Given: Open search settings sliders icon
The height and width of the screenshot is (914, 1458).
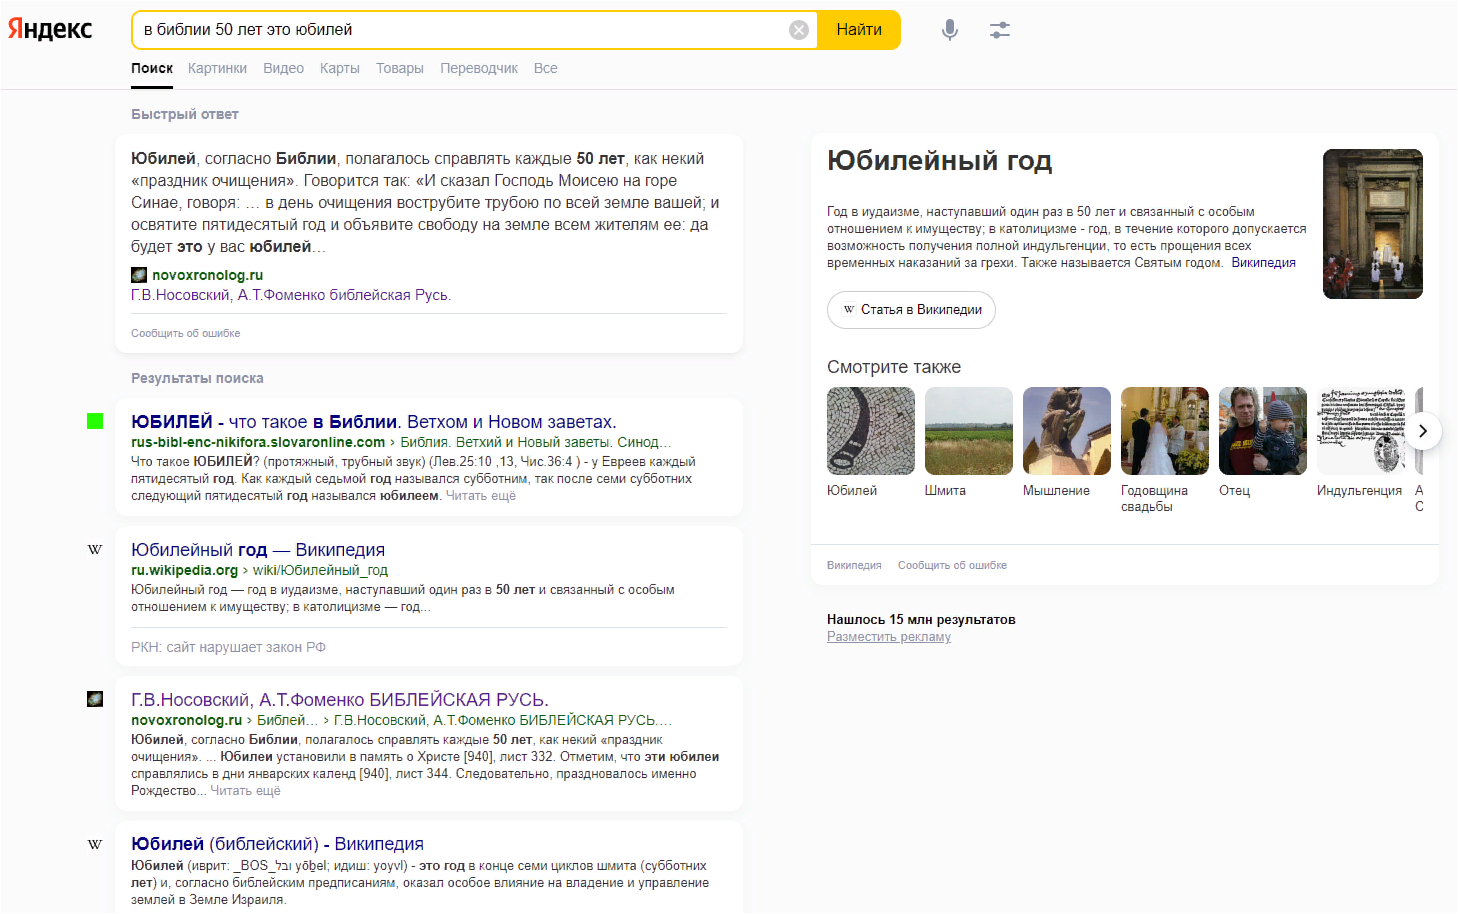Looking at the screenshot, I should click(x=999, y=30).
